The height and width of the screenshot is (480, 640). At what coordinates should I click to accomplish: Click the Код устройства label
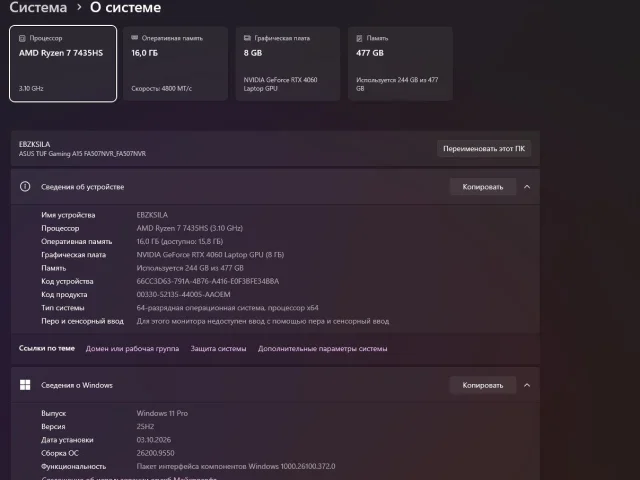[67, 281]
